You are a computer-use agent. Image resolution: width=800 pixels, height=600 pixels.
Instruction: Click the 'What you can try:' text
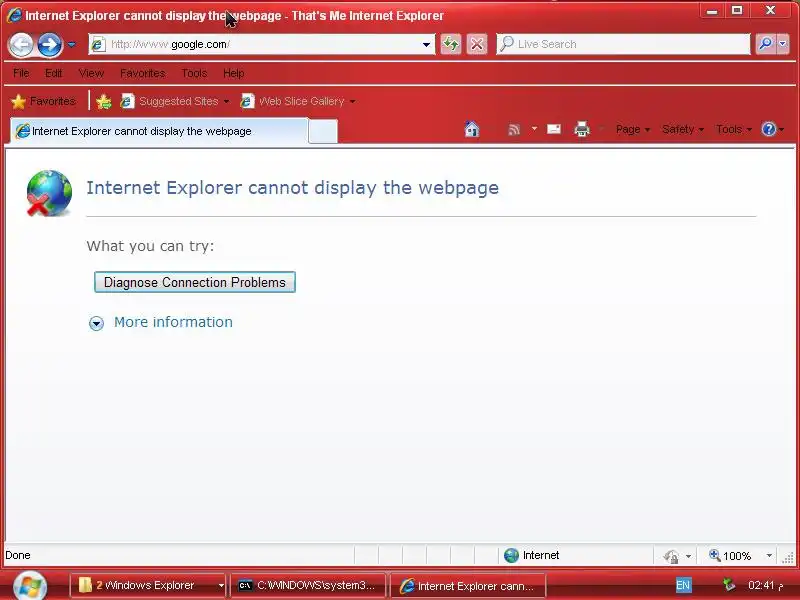(x=151, y=246)
